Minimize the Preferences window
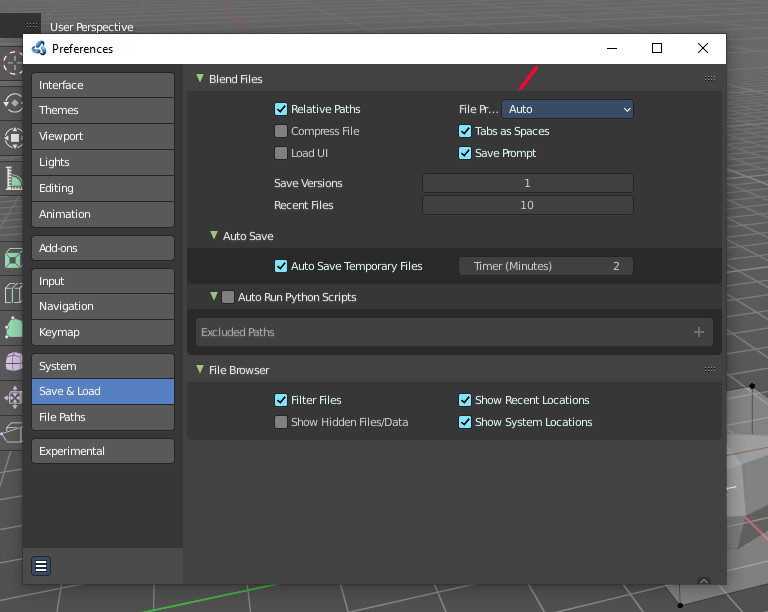The image size is (768, 612). tap(612, 48)
